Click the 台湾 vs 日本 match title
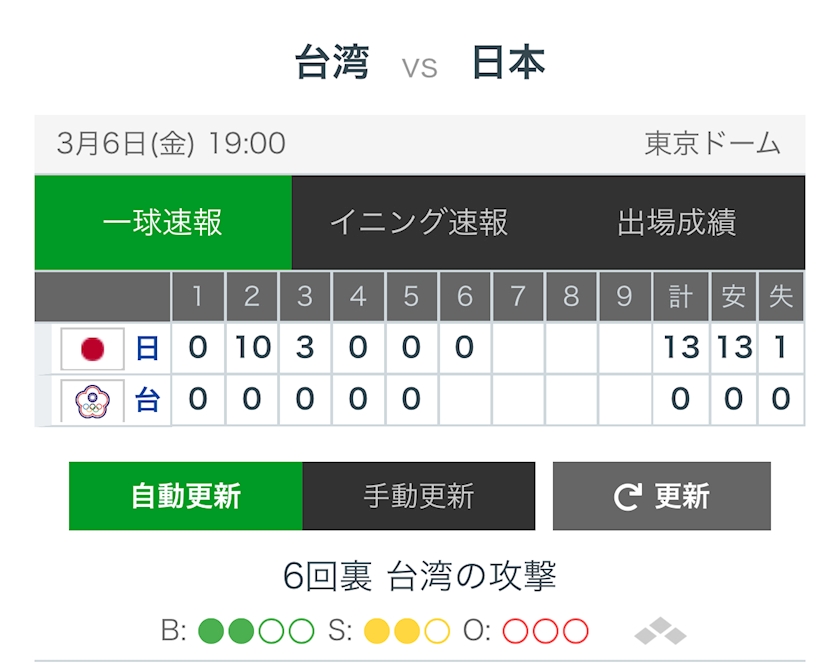840x672 pixels. click(x=420, y=64)
